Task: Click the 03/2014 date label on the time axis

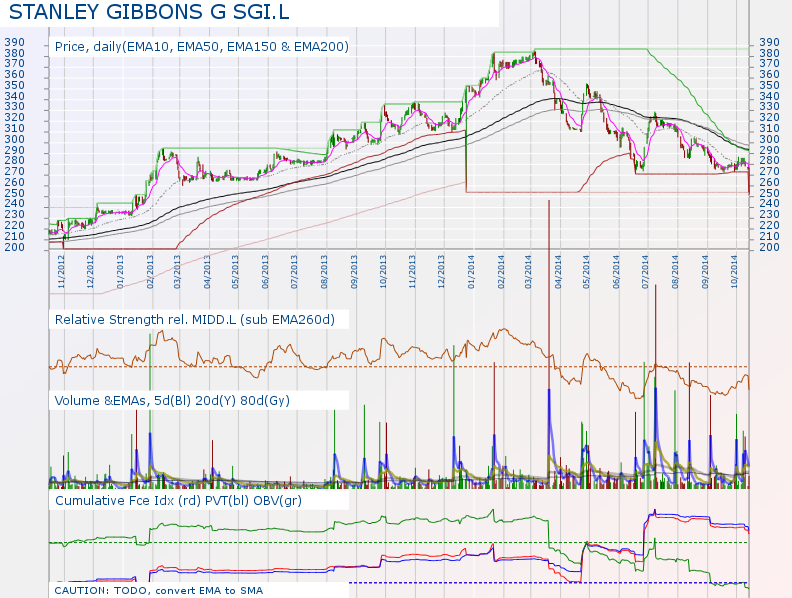Action: [x=528, y=272]
